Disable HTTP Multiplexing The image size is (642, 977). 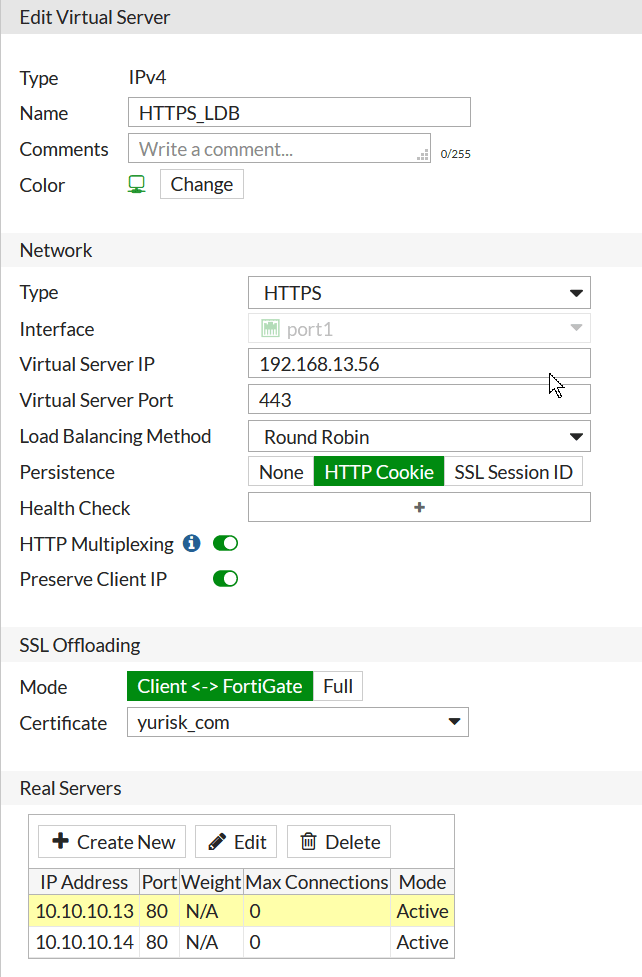point(225,543)
